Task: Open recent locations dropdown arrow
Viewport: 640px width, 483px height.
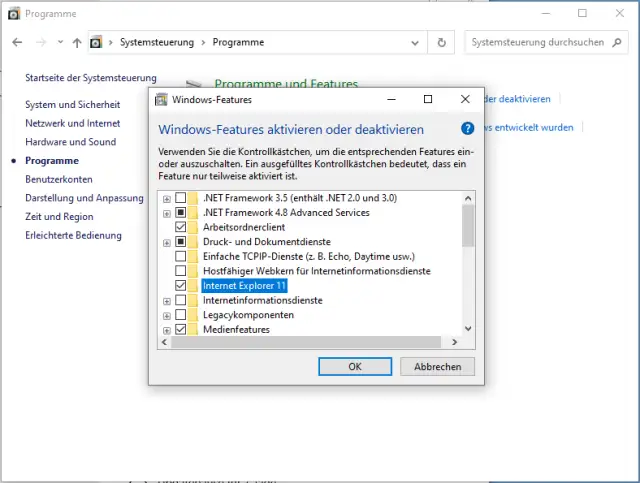Action: (x=60, y=42)
